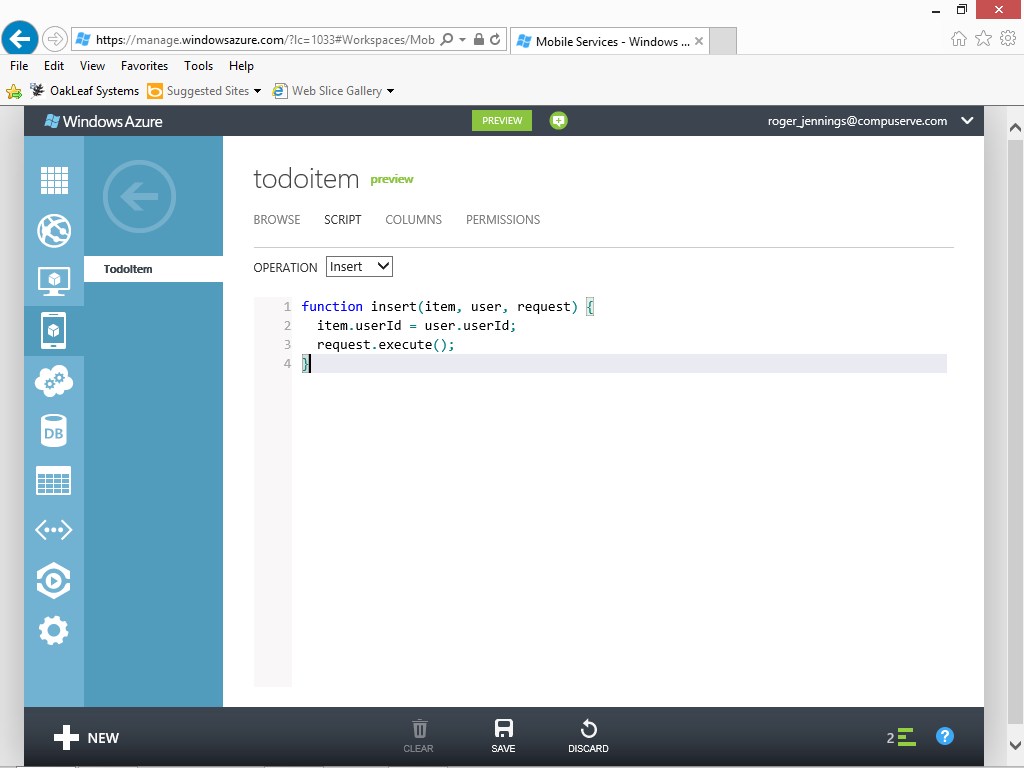
Task: Open Networks icon in sidebar
Action: 54,530
